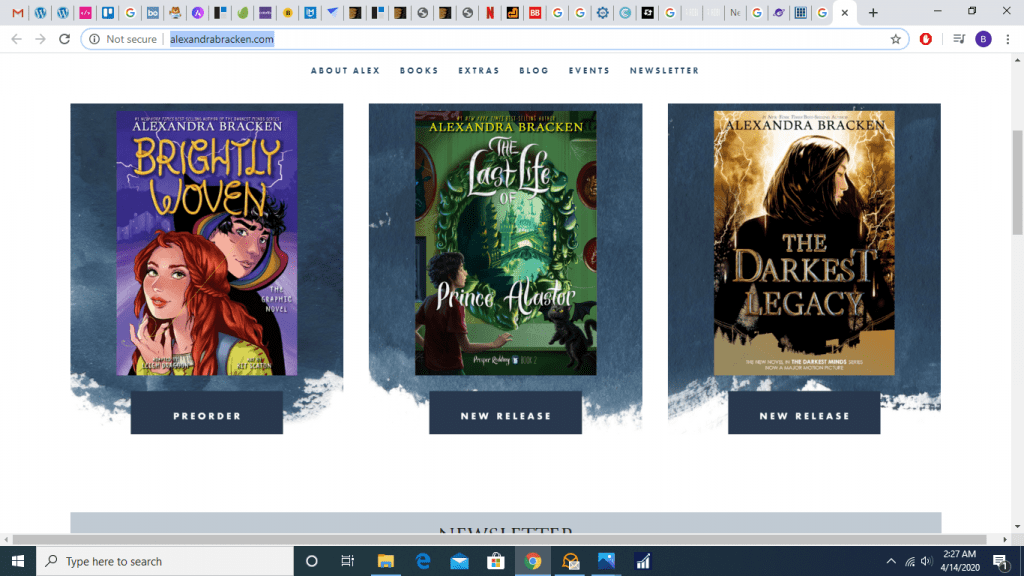Open the taskbar clock and date
Viewport: 1024px width, 576px height.
point(960,561)
